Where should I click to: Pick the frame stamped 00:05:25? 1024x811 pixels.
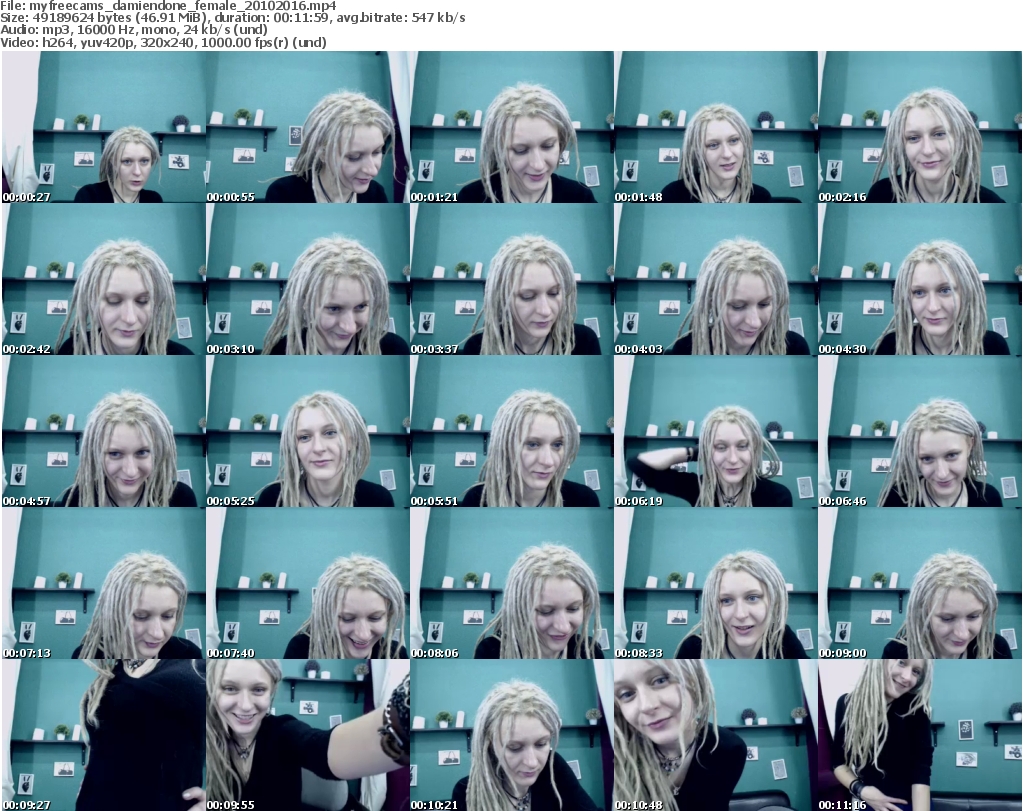pyautogui.click(x=308, y=432)
